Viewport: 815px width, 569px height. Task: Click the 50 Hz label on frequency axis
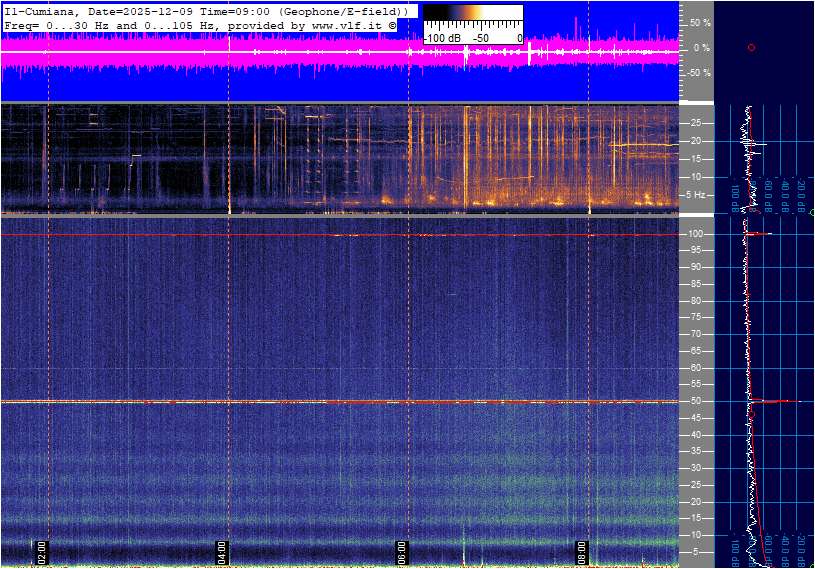696,402
